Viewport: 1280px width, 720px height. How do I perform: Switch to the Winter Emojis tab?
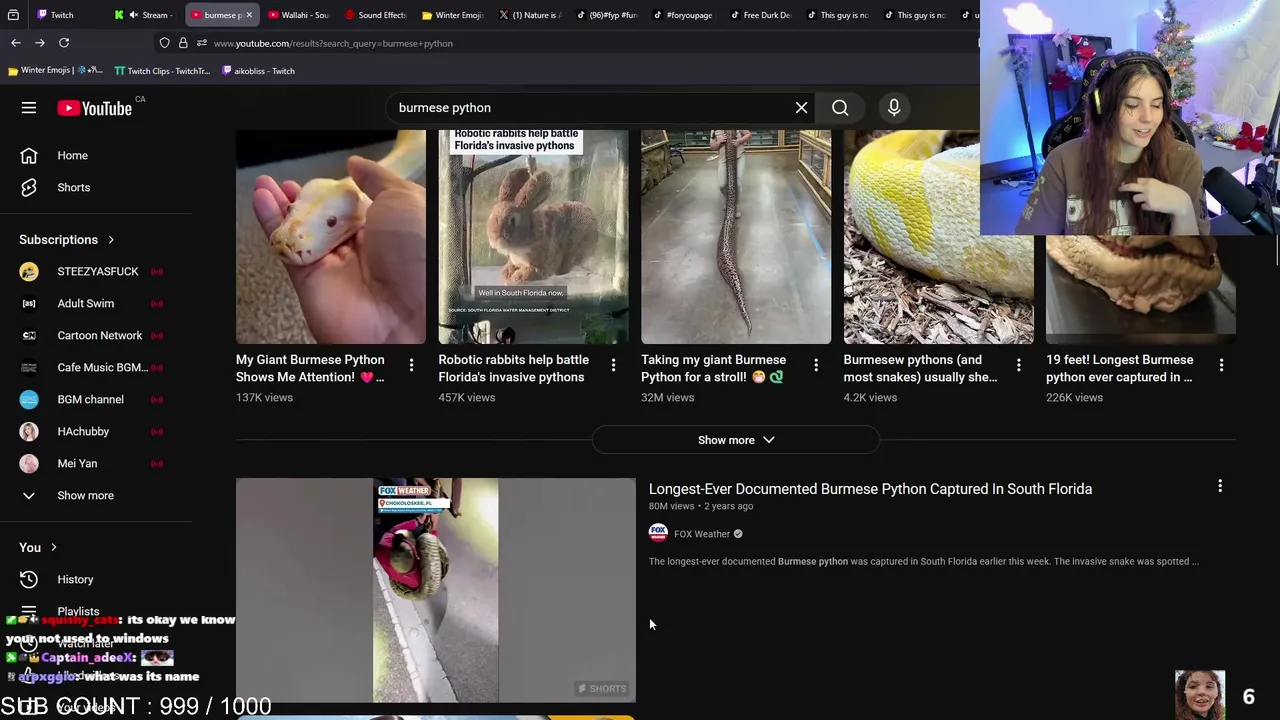pos(452,15)
